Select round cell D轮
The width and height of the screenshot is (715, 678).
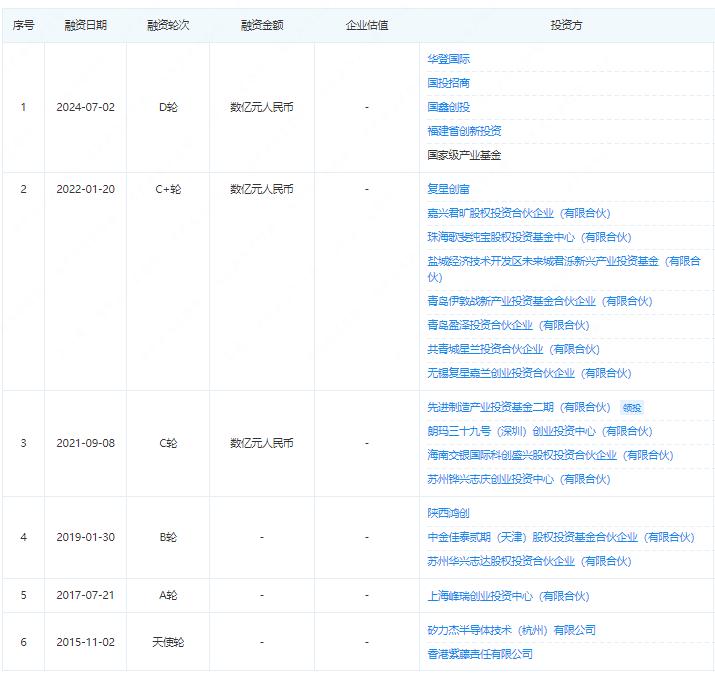[168, 107]
